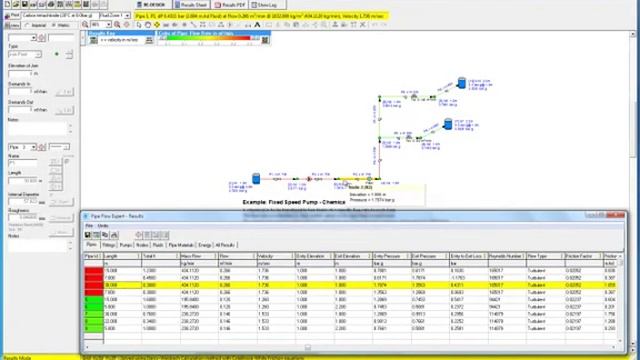
Task: Click the green colour cell of pipe row 5
Action: [x=93, y=300]
